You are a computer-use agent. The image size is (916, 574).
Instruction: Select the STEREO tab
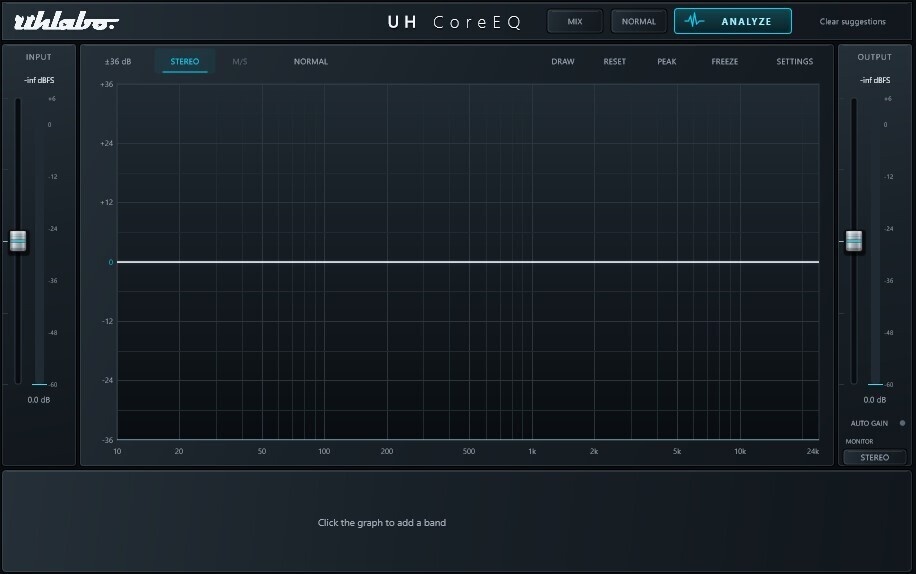click(x=185, y=61)
